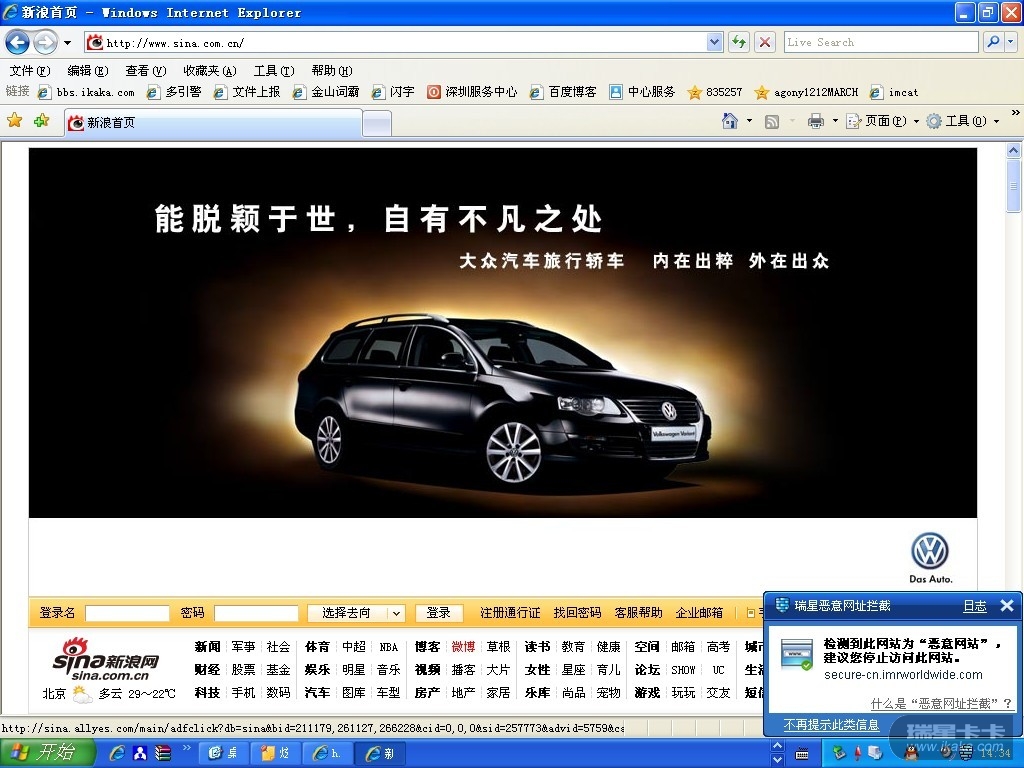Click the Refresh page icon
Viewport: 1024px width, 768px height.
739,42
